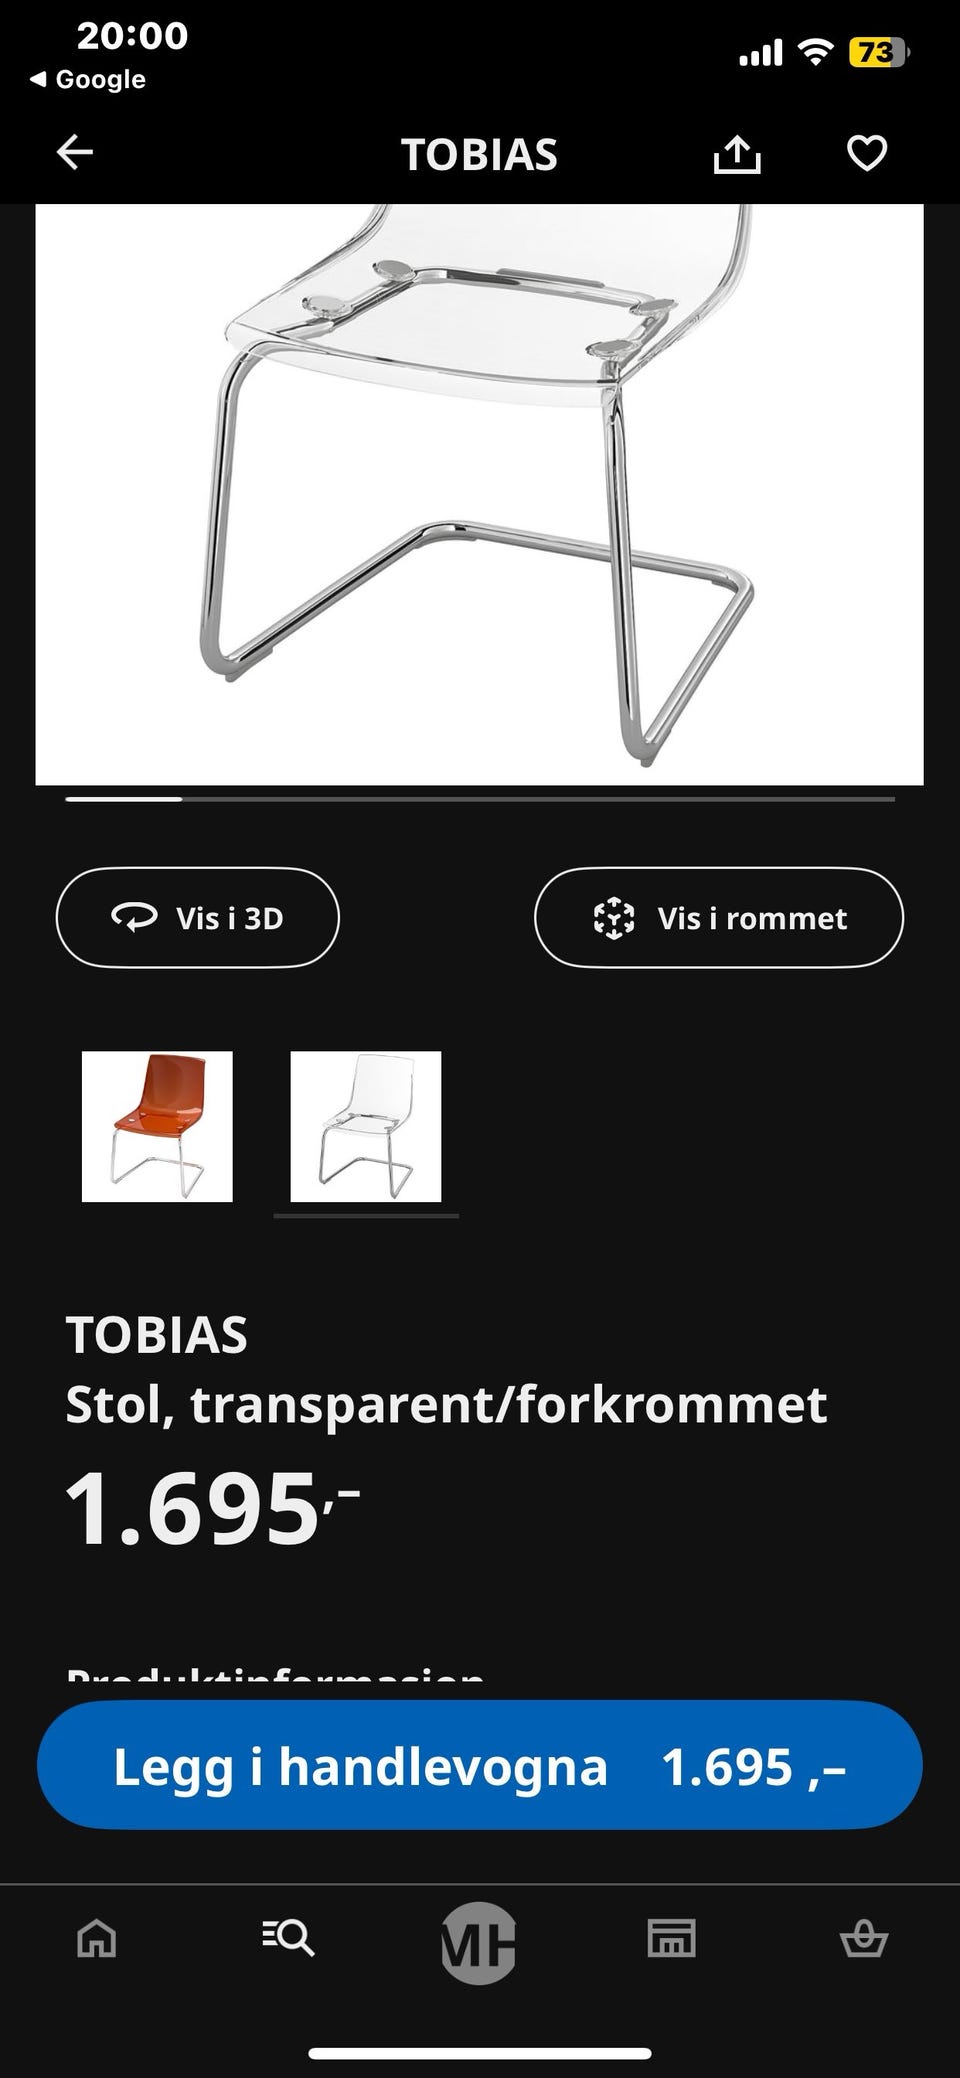
Task: Tap the image carousel progress bar
Action: coord(480,799)
